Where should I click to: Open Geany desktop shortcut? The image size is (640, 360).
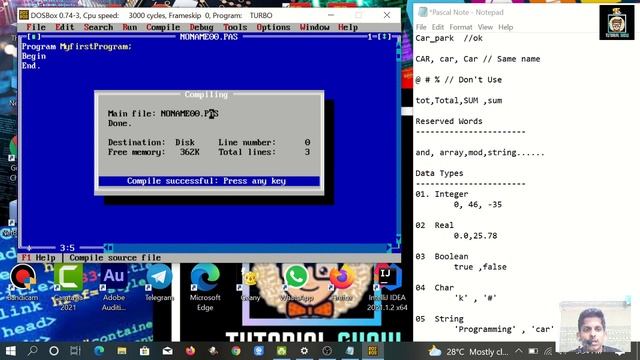[x=250, y=283]
